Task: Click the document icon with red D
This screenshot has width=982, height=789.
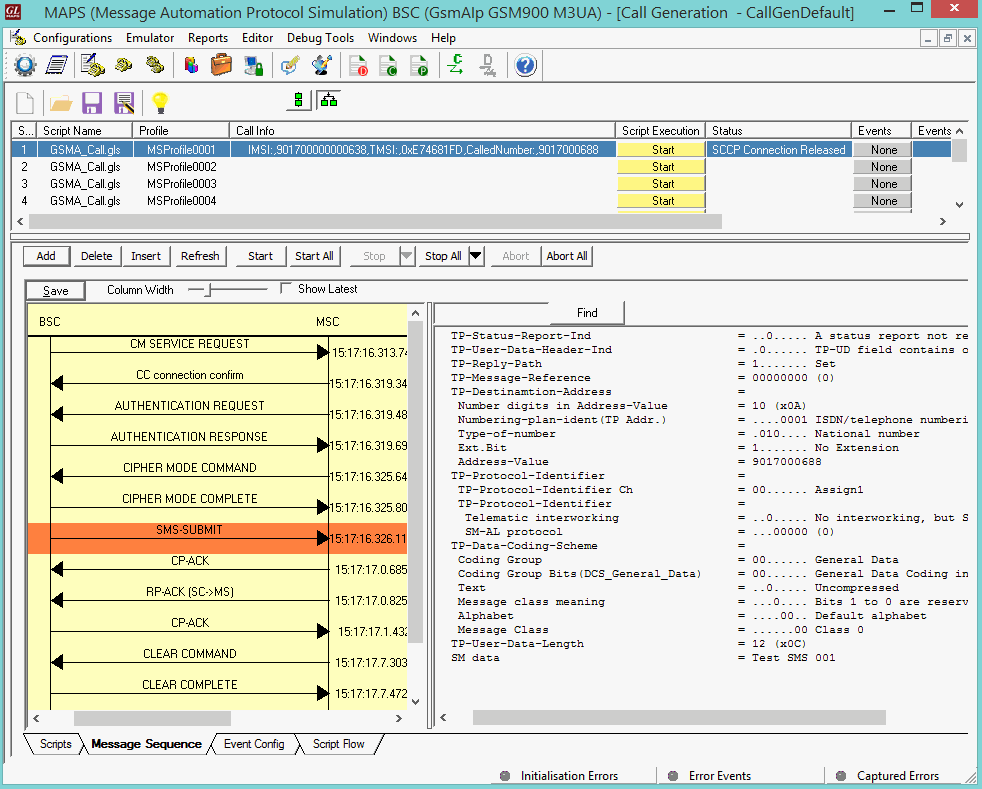Action: (358, 66)
